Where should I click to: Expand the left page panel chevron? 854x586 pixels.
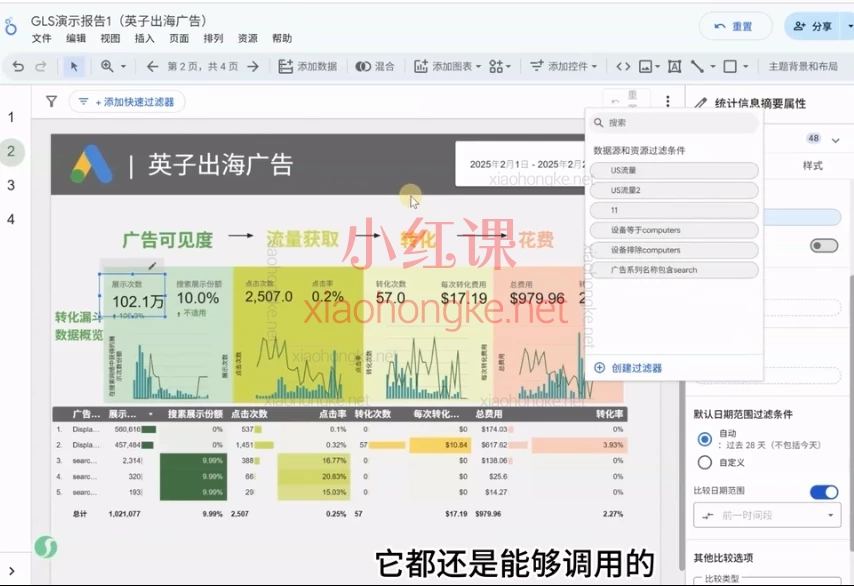point(11,571)
